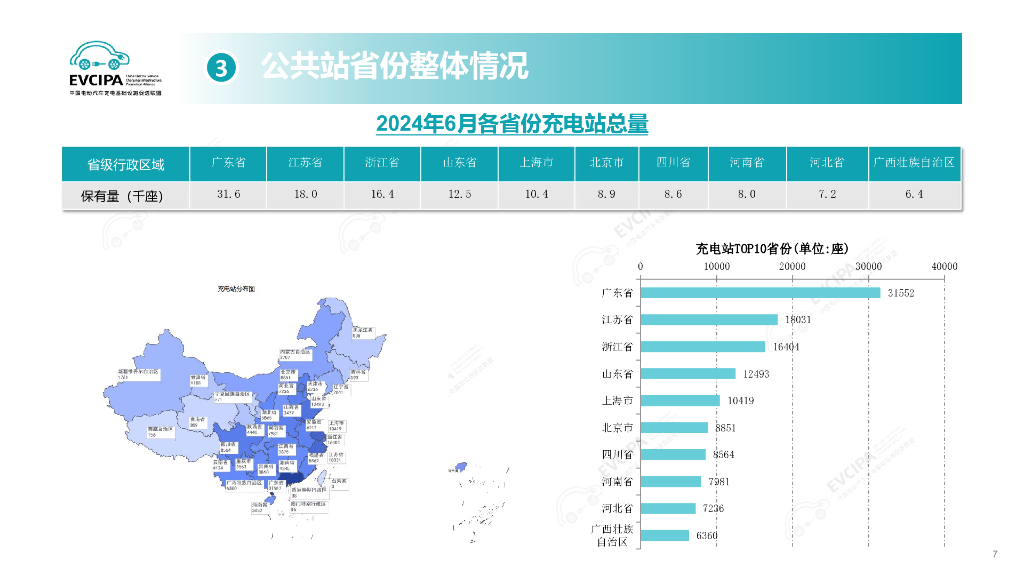Screen dimensions: 1024x576
Task: Select the 四川省 table header
Action: tap(674, 163)
